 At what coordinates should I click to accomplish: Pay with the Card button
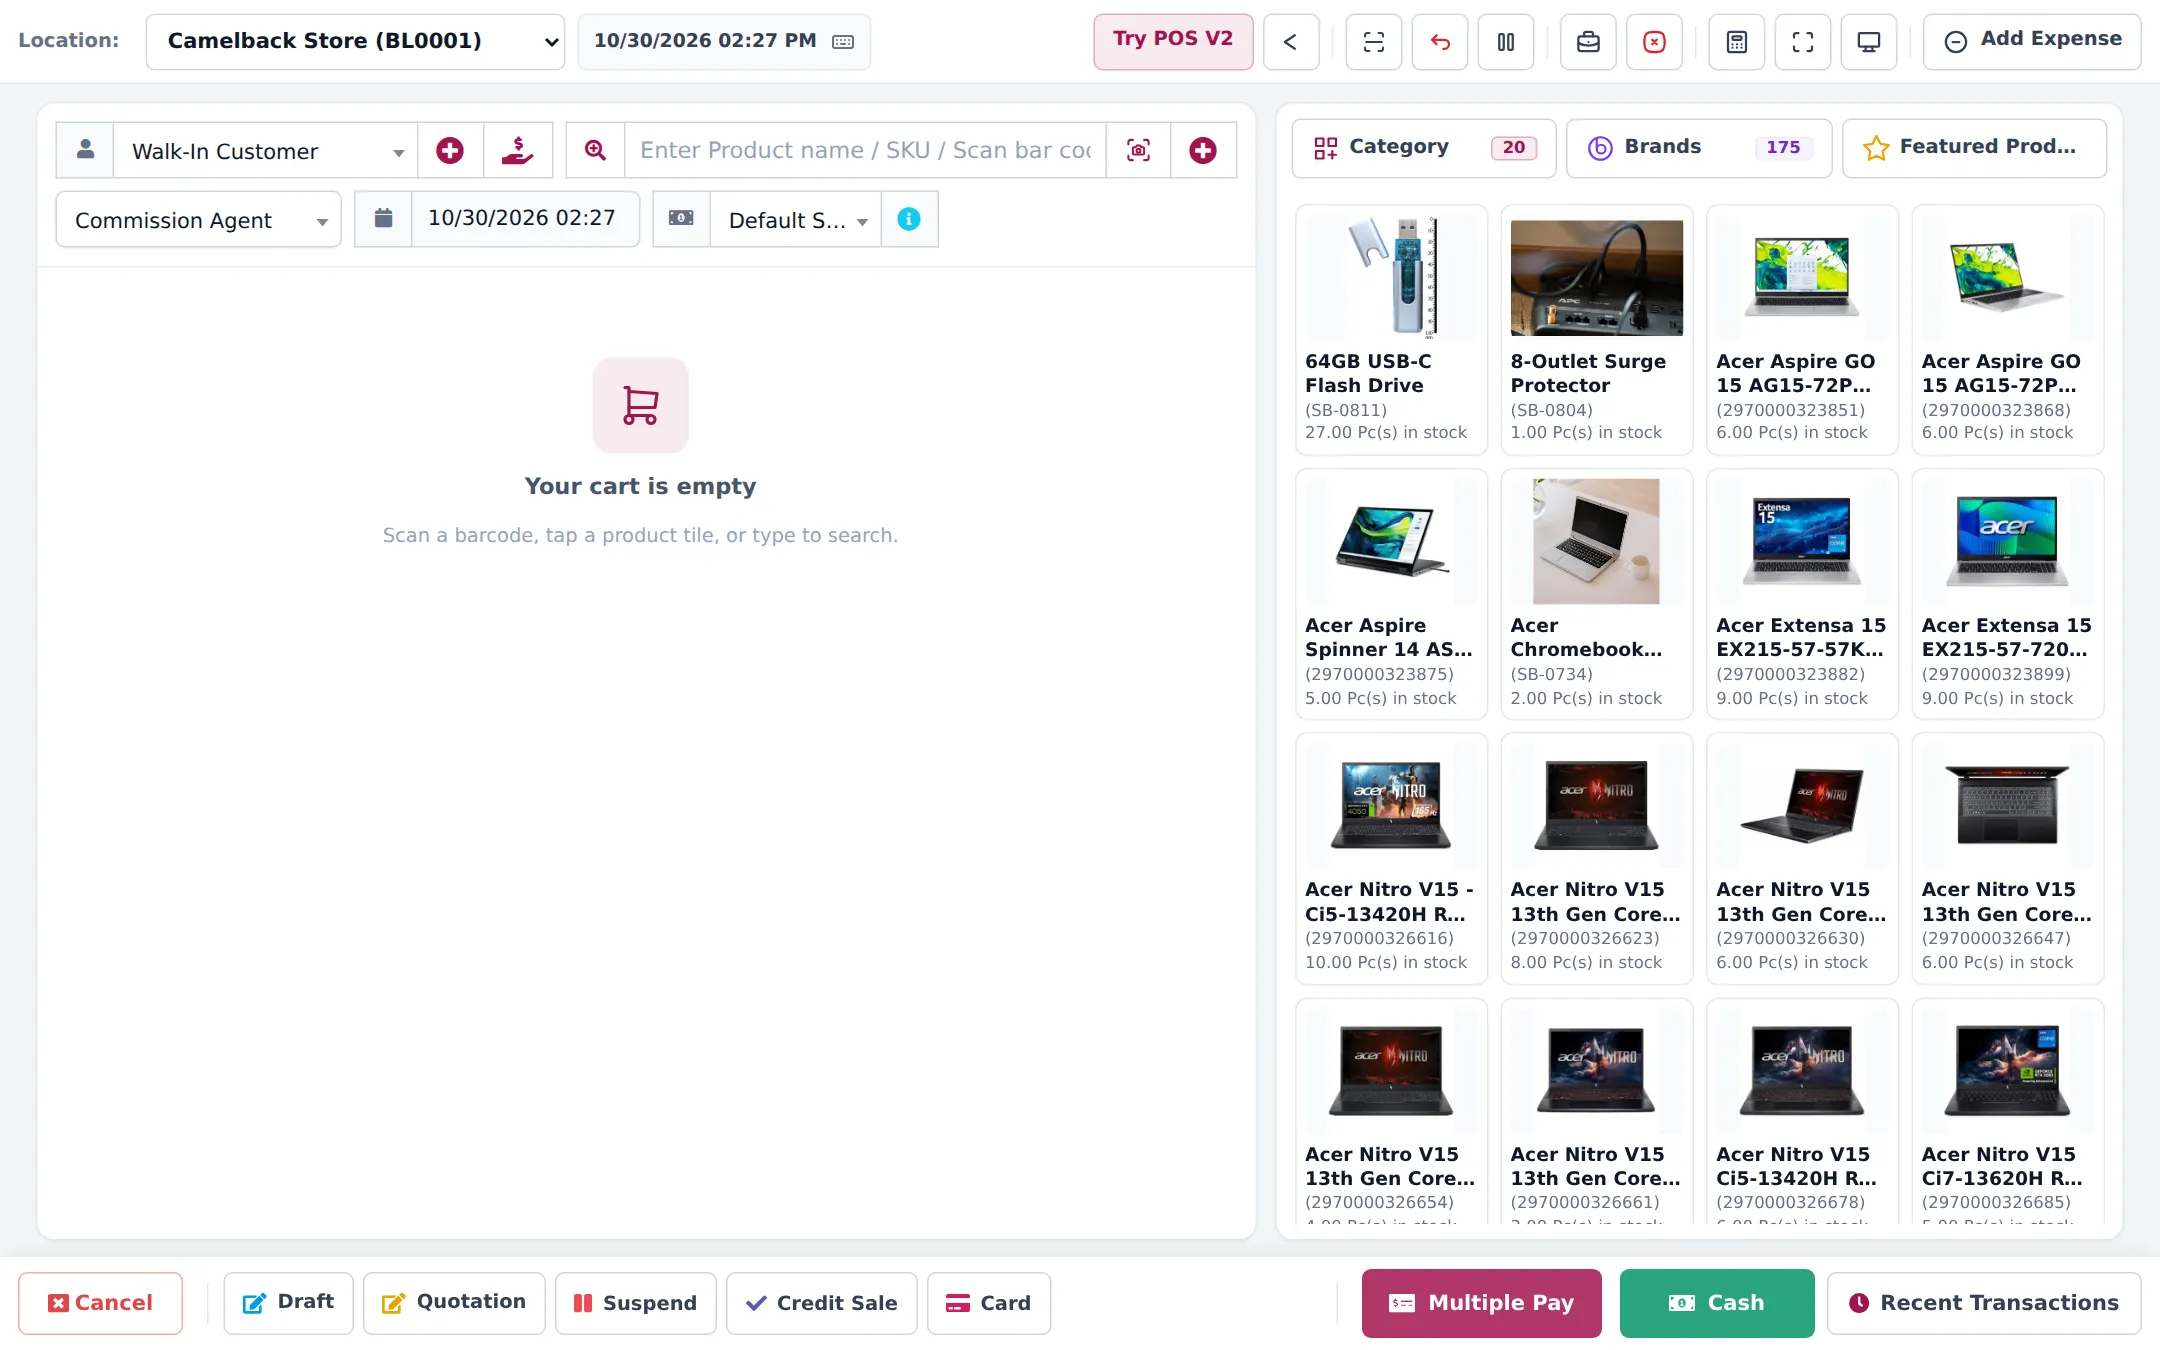[988, 1303]
